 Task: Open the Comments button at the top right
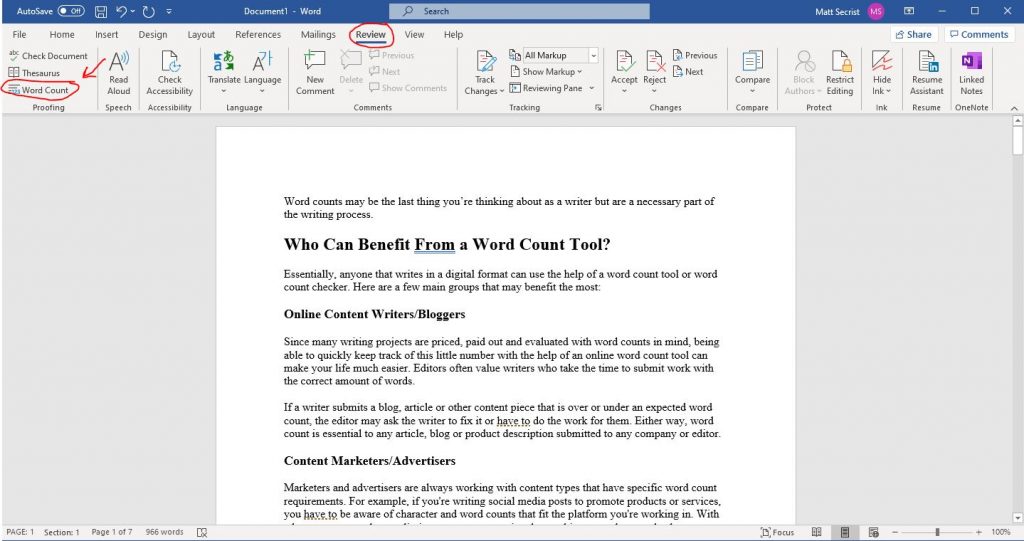(x=979, y=35)
